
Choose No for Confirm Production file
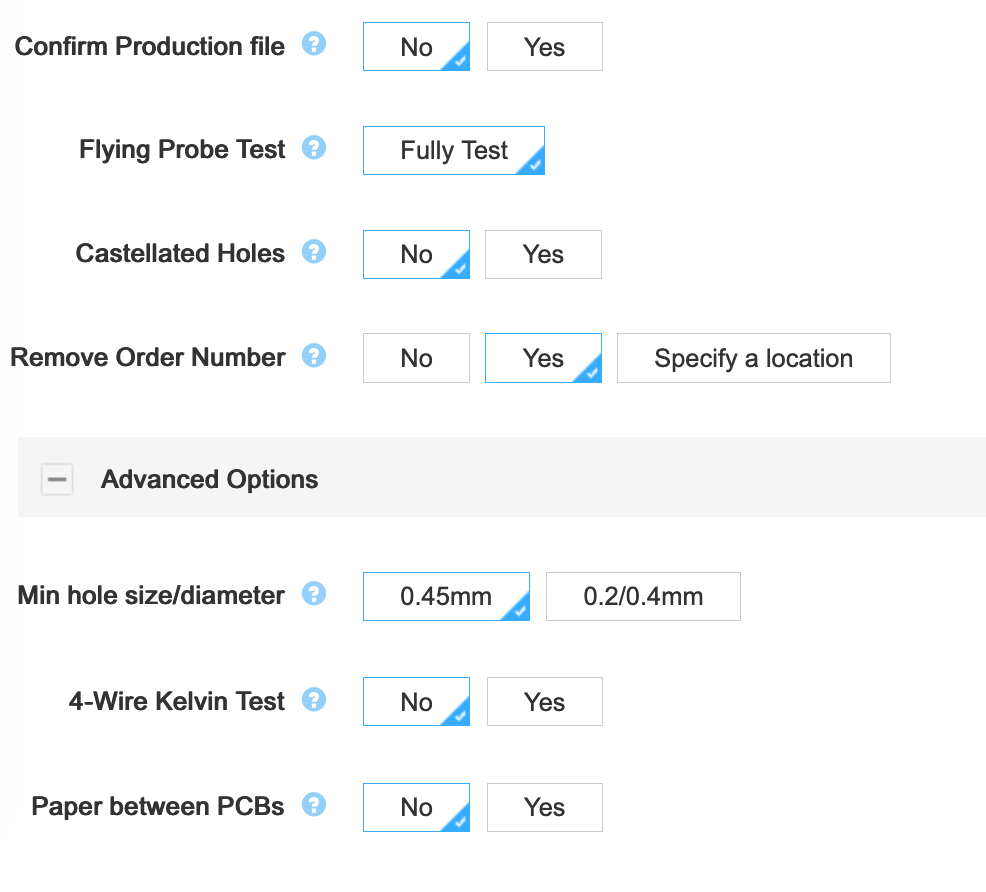point(416,47)
